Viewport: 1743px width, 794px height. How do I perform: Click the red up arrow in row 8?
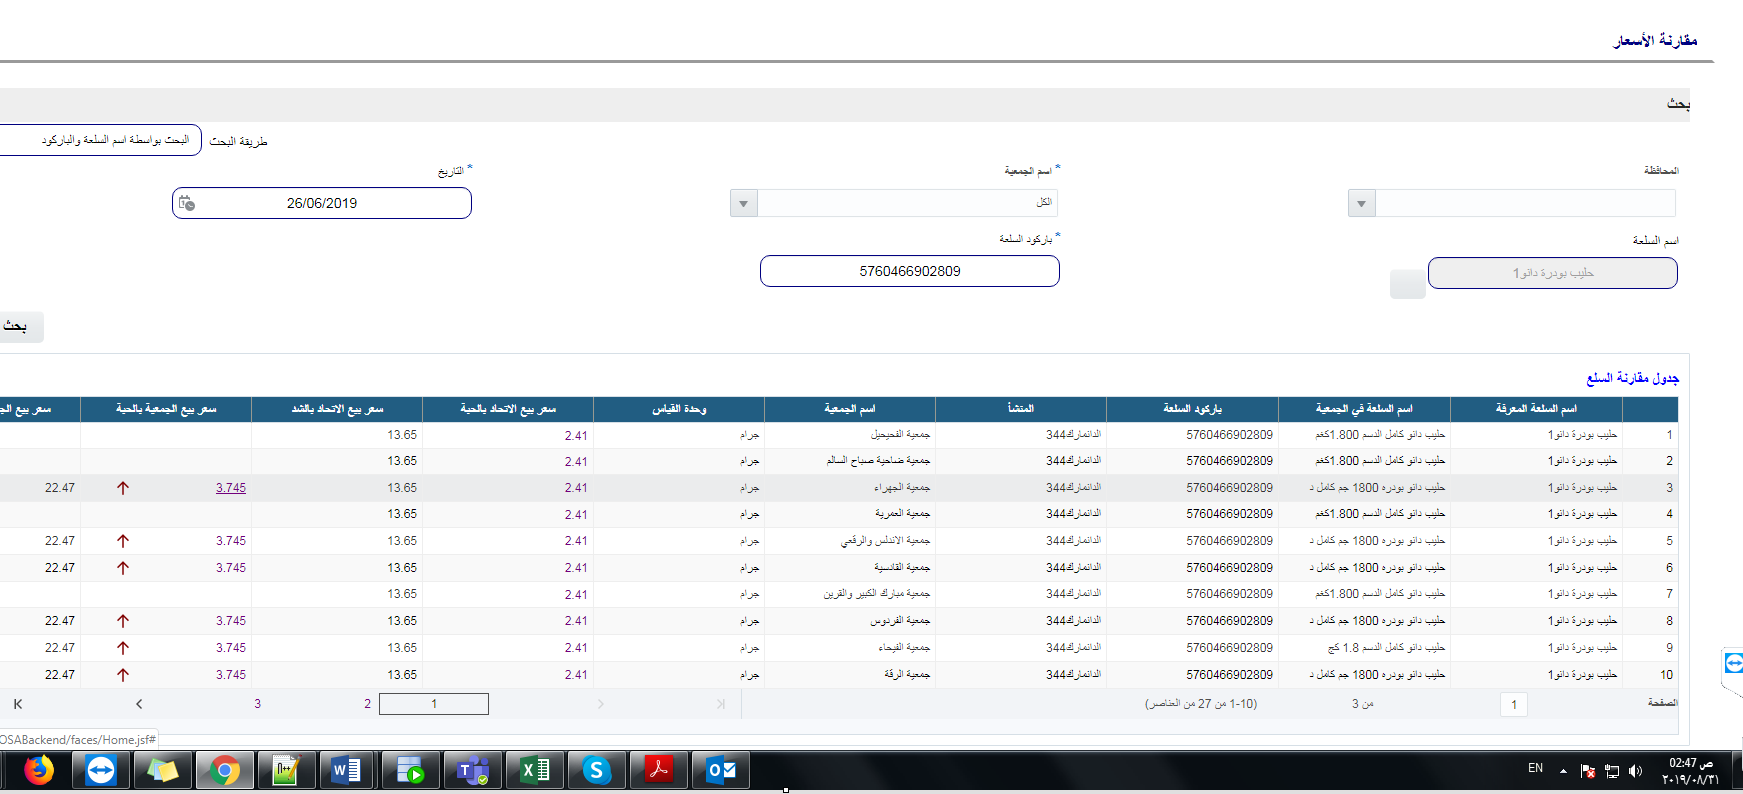point(123,621)
